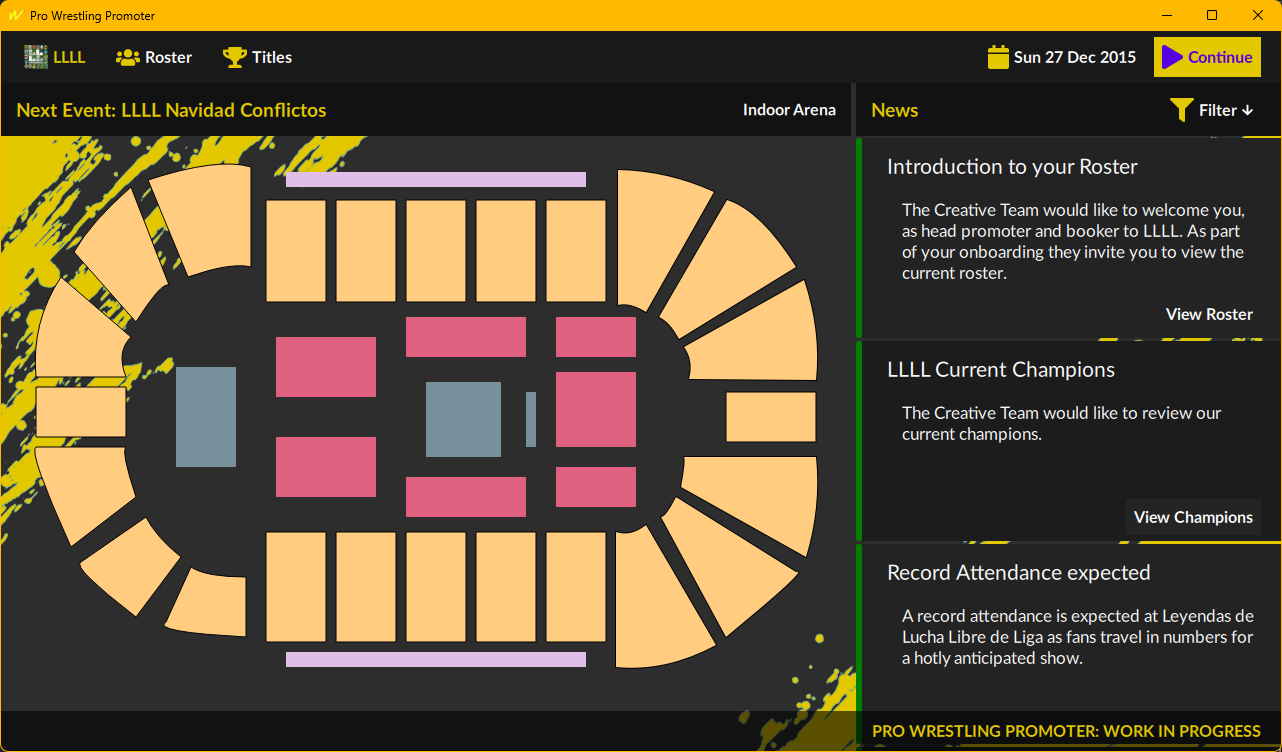Click the News filter funnel icon
The image size is (1282, 752).
tap(1181, 110)
